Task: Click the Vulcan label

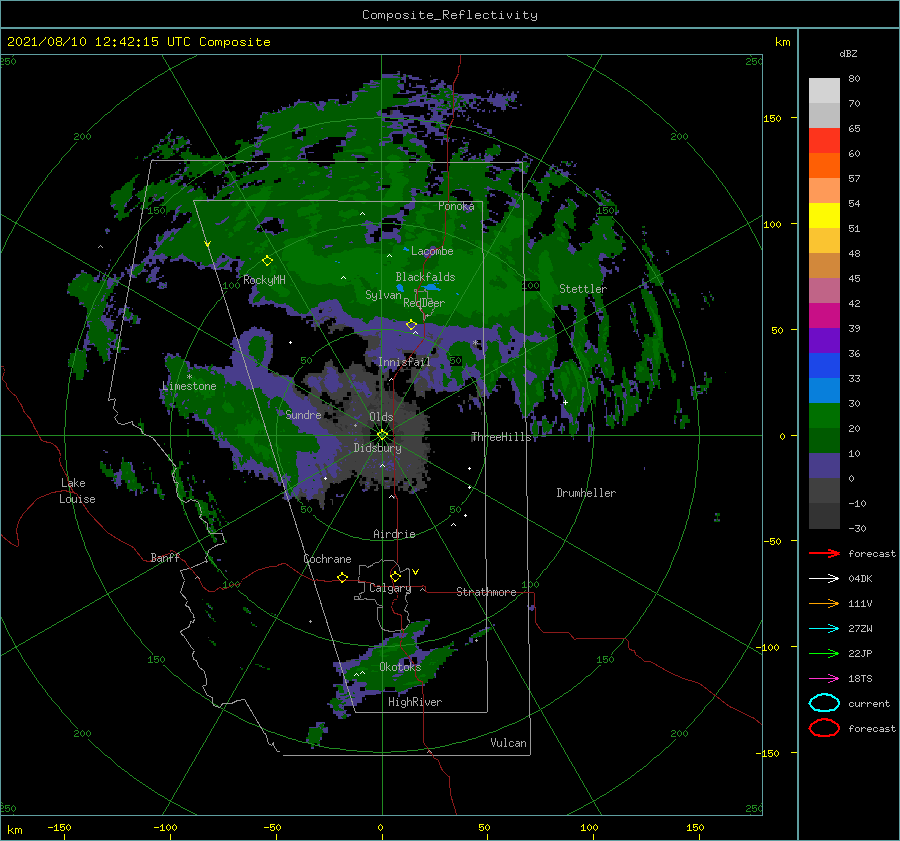Action: pos(508,743)
